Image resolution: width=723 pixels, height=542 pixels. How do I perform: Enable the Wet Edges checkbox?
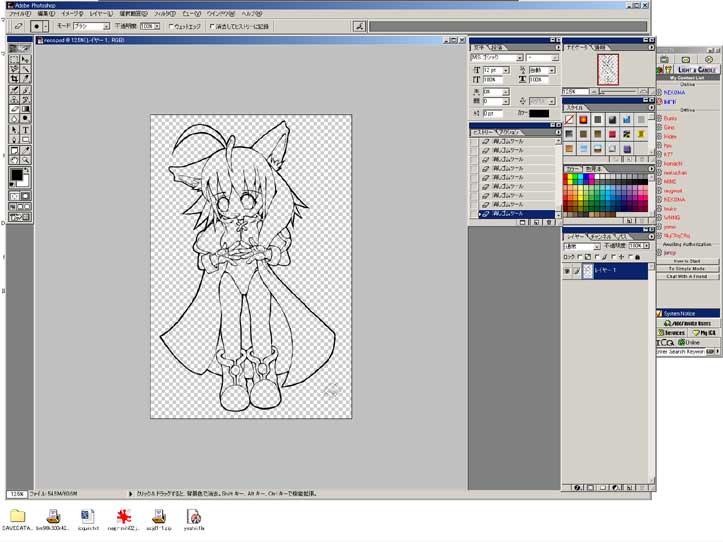point(171,27)
